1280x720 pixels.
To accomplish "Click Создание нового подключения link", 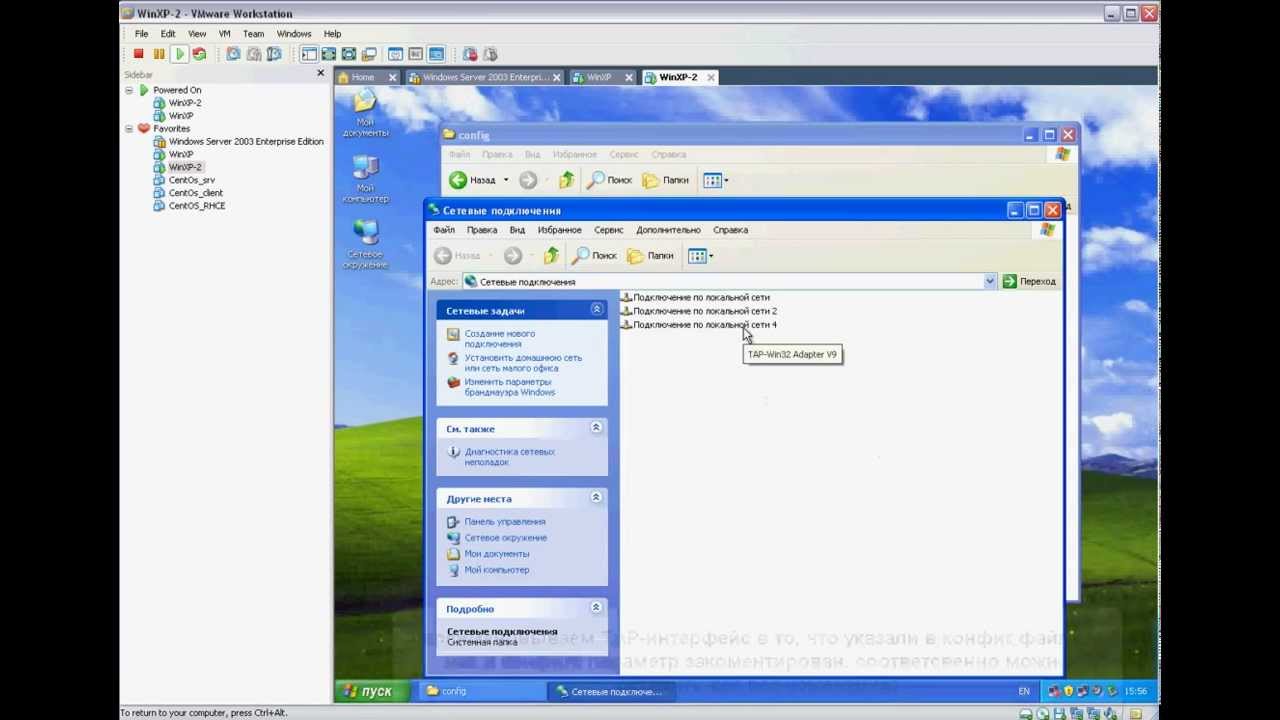I will click(x=499, y=339).
